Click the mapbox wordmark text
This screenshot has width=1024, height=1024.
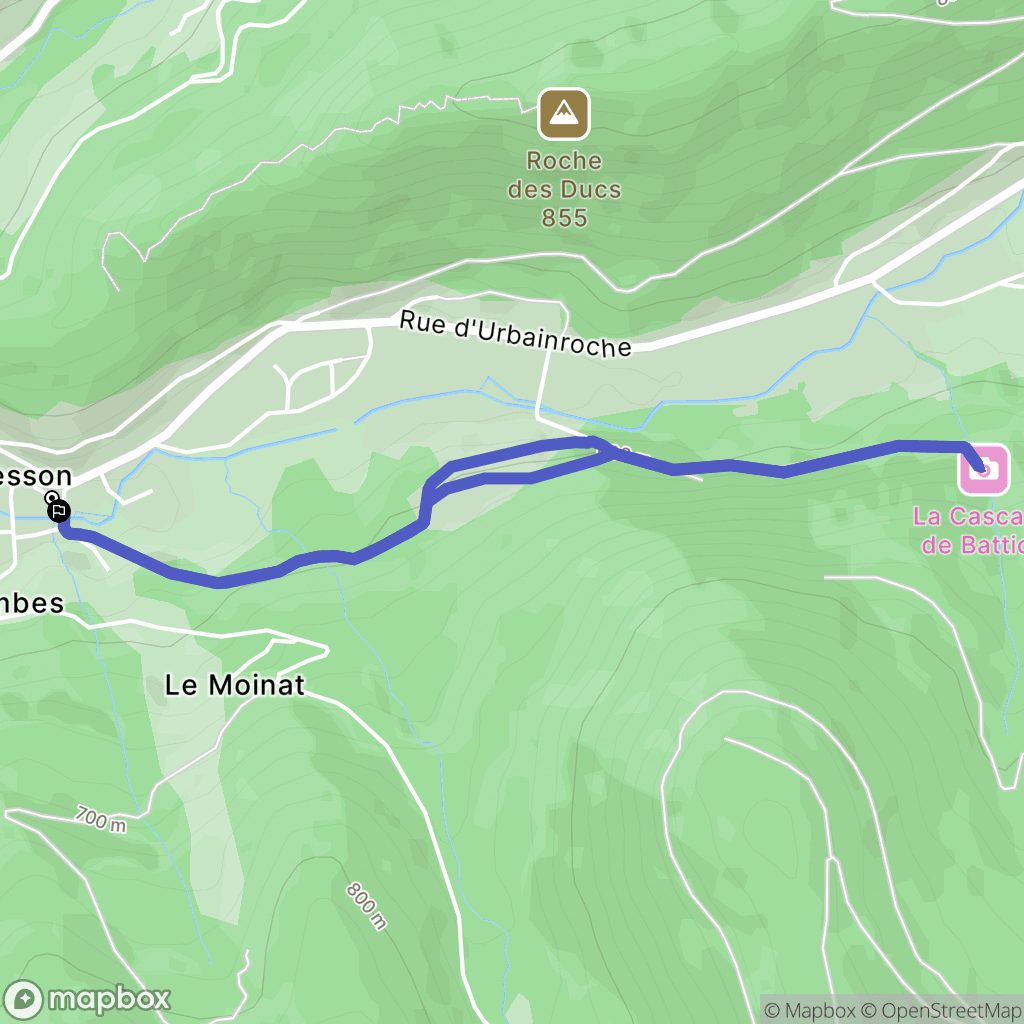point(109,1000)
